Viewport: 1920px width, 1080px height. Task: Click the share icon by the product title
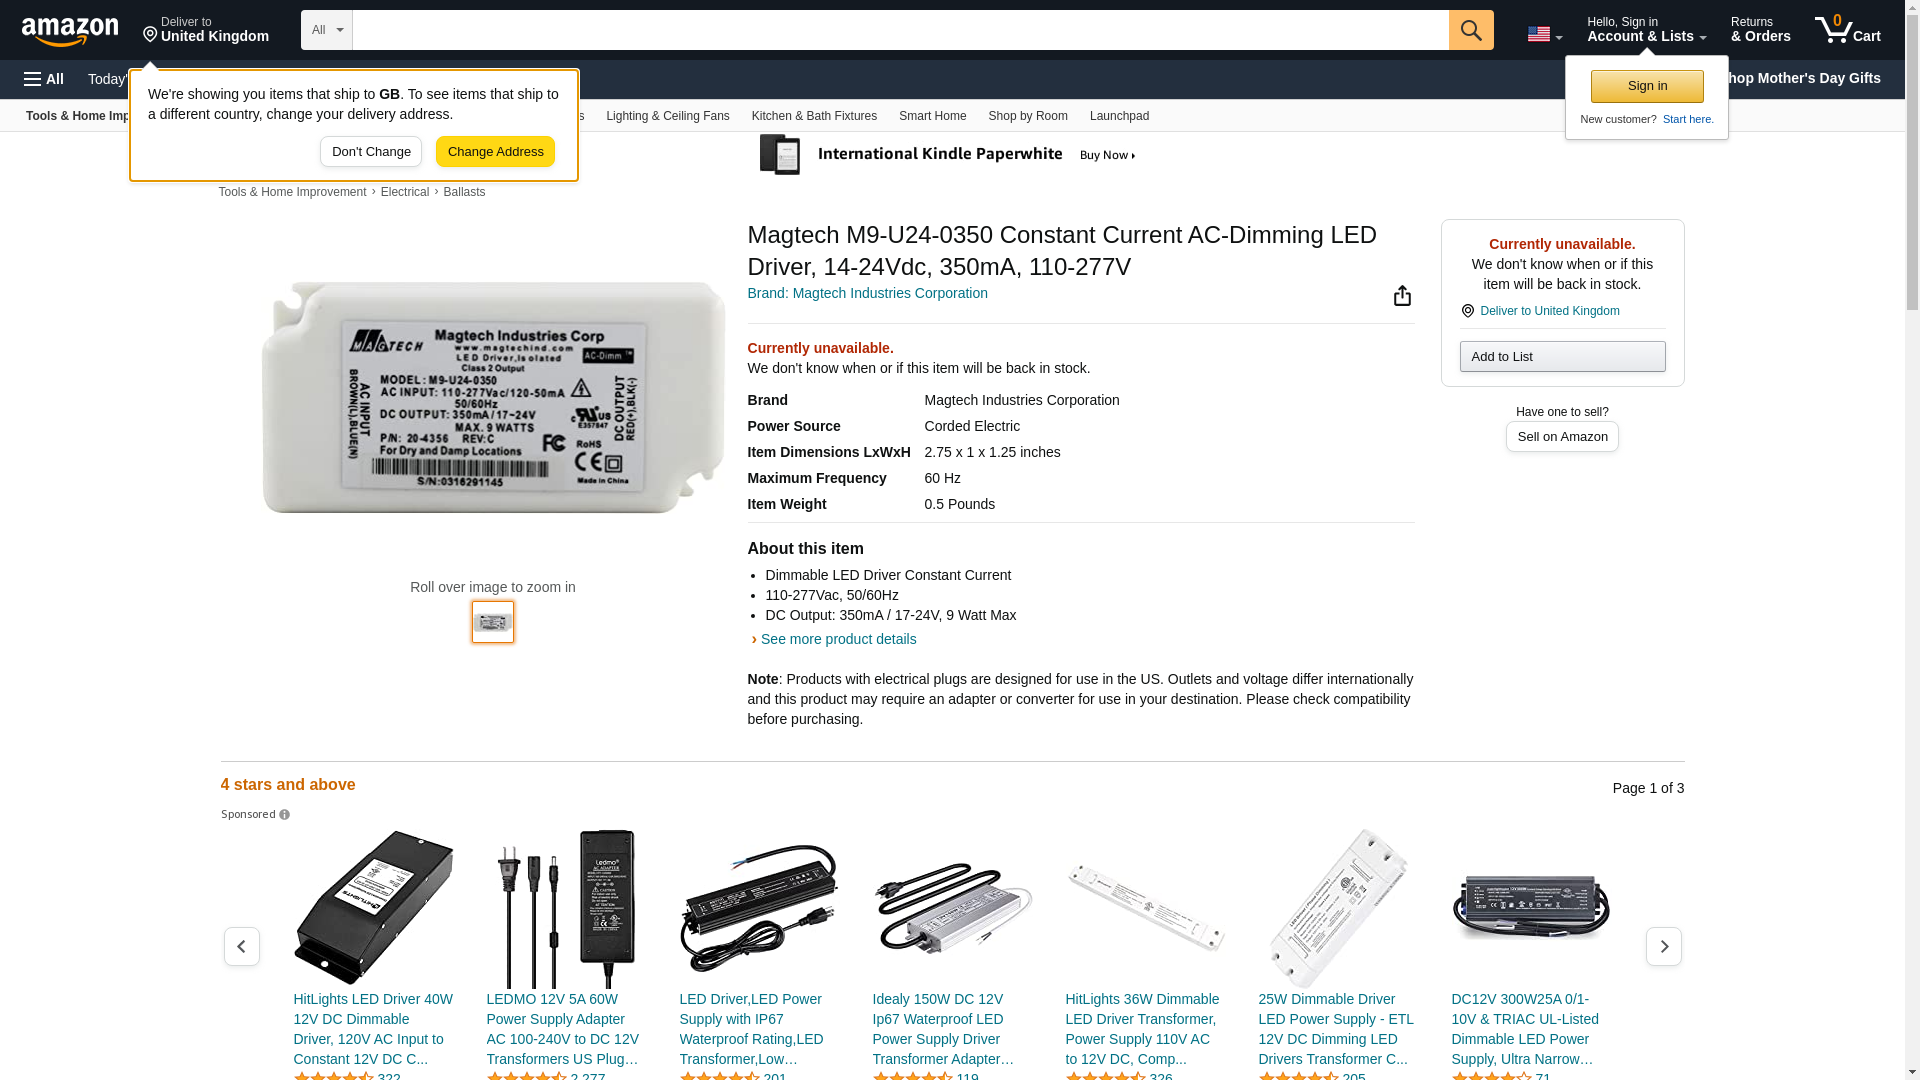(x=1402, y=296)
